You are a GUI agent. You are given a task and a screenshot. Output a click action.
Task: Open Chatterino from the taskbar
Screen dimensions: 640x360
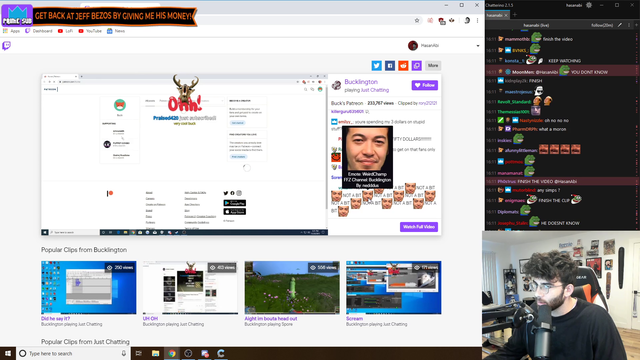coord(221,353)
